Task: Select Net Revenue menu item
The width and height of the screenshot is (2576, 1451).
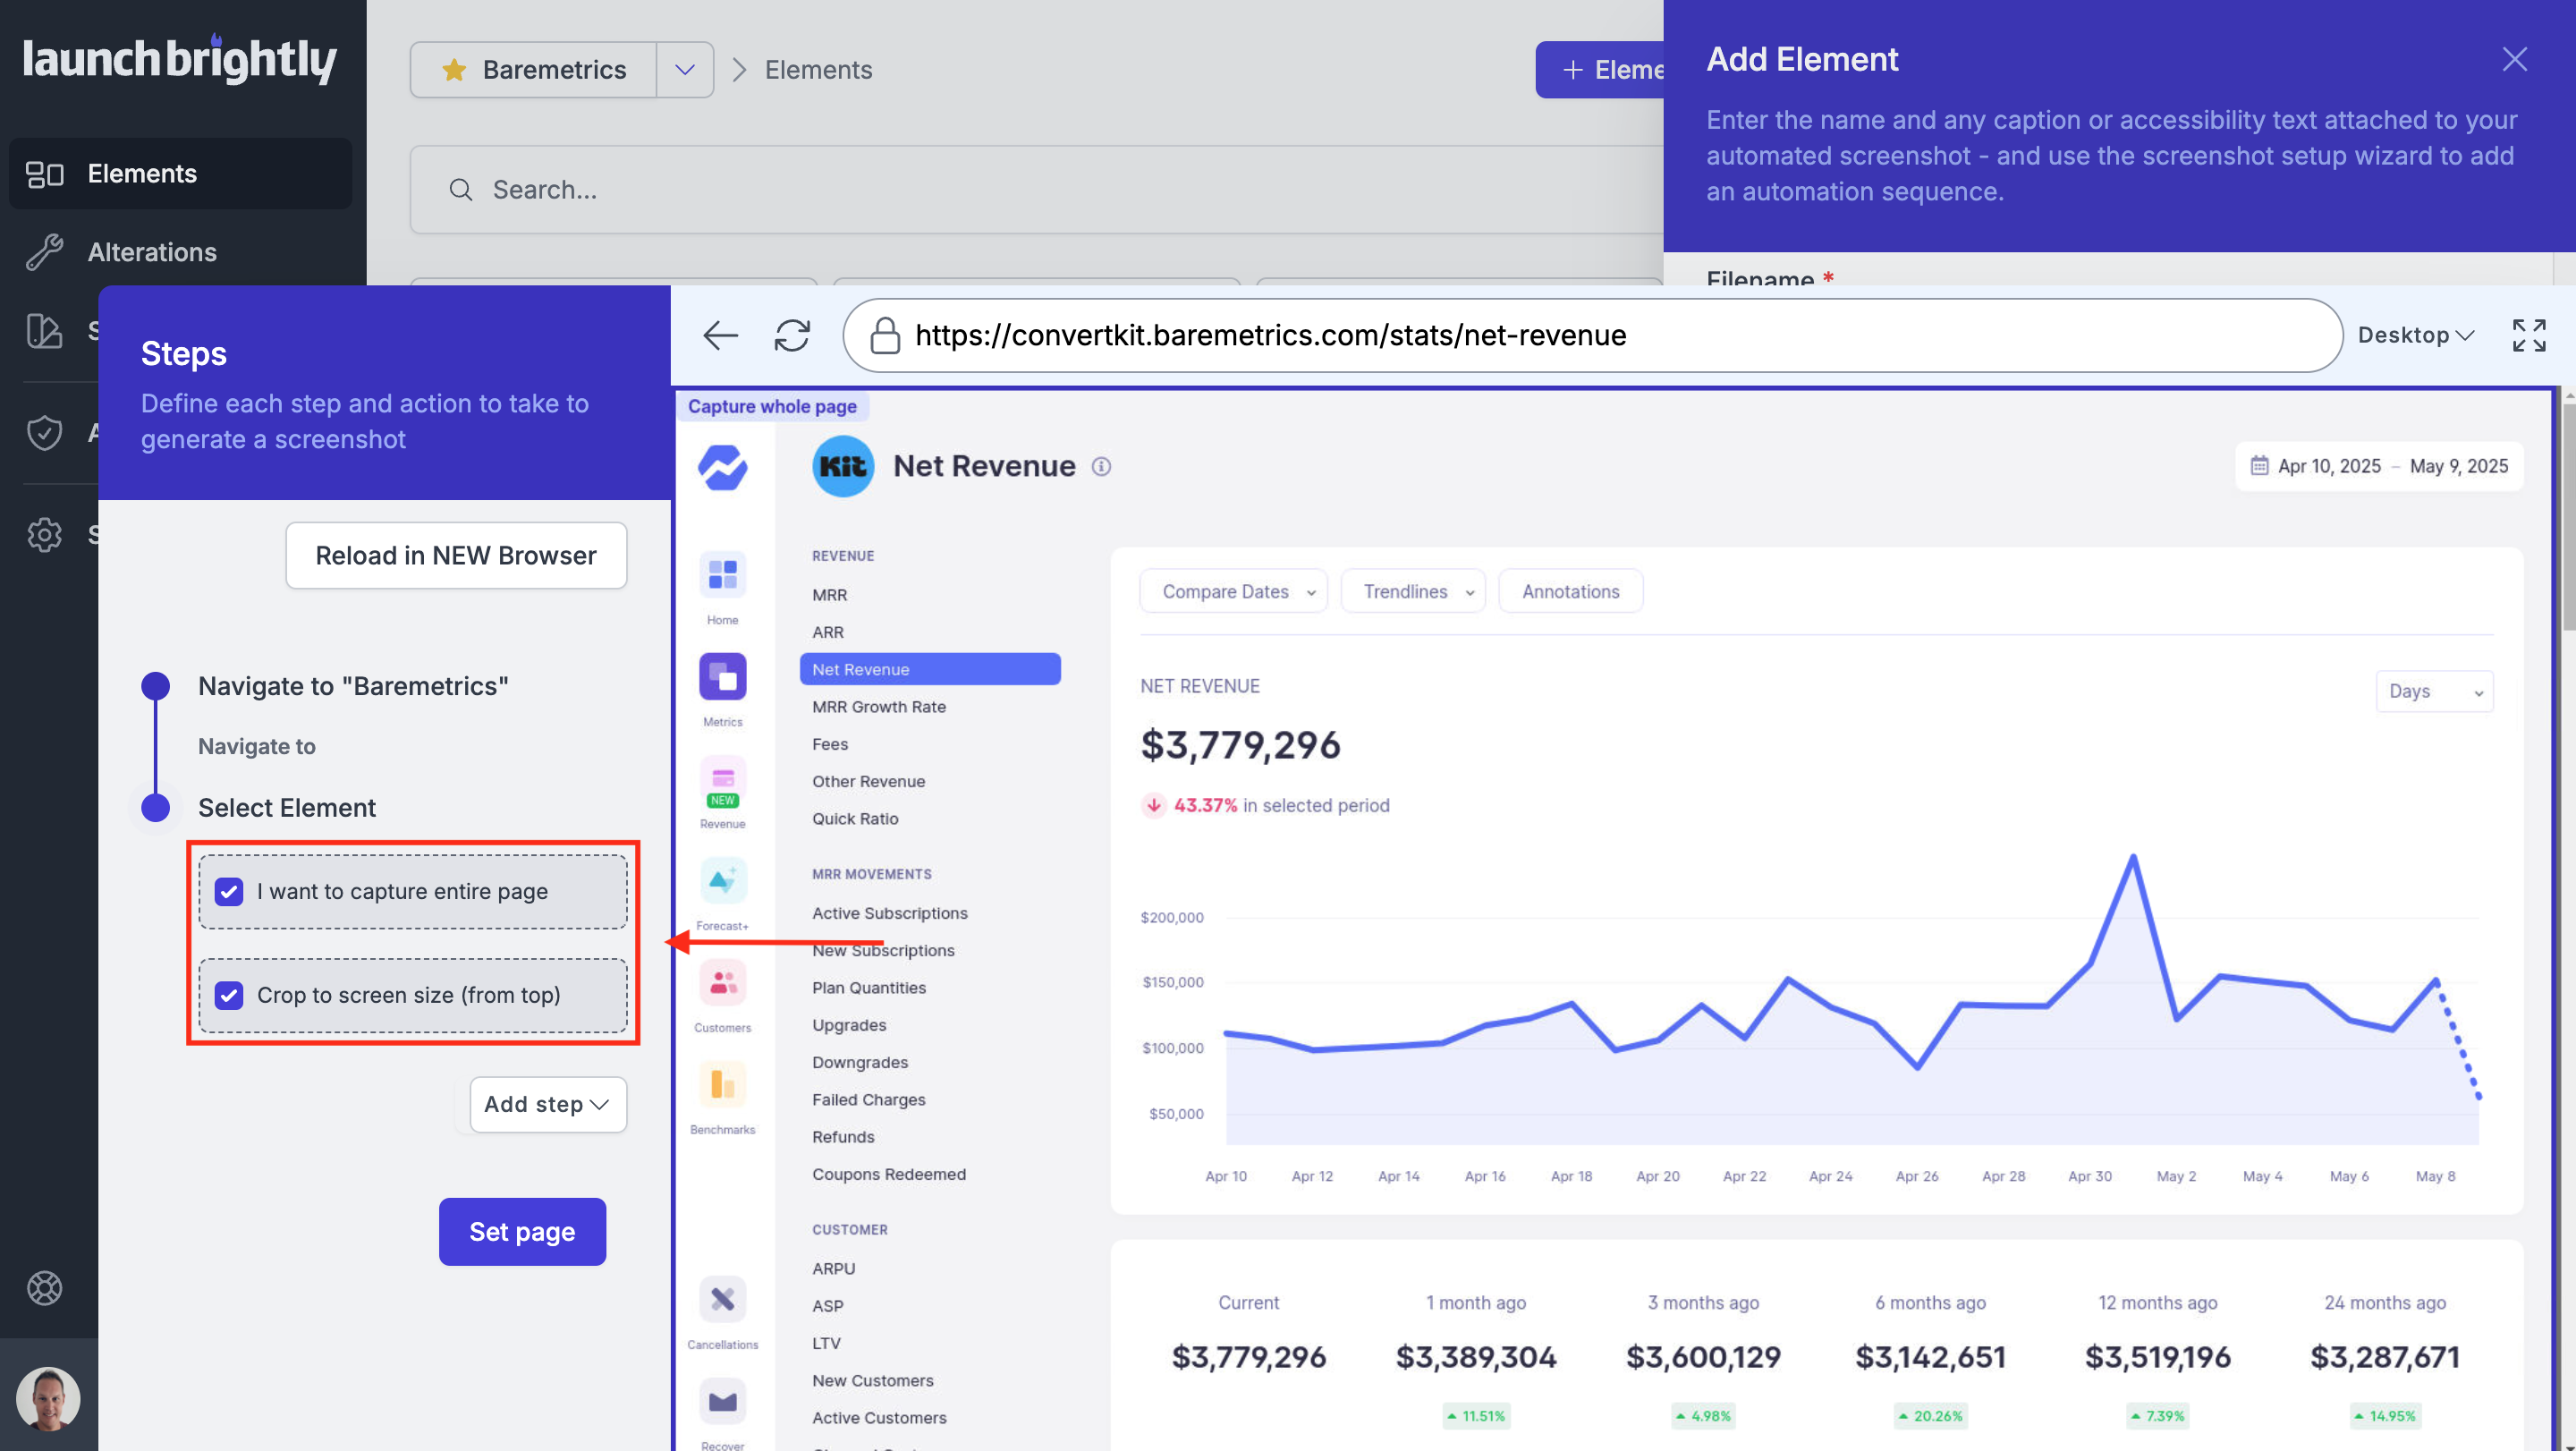Action: click(930, 669)
